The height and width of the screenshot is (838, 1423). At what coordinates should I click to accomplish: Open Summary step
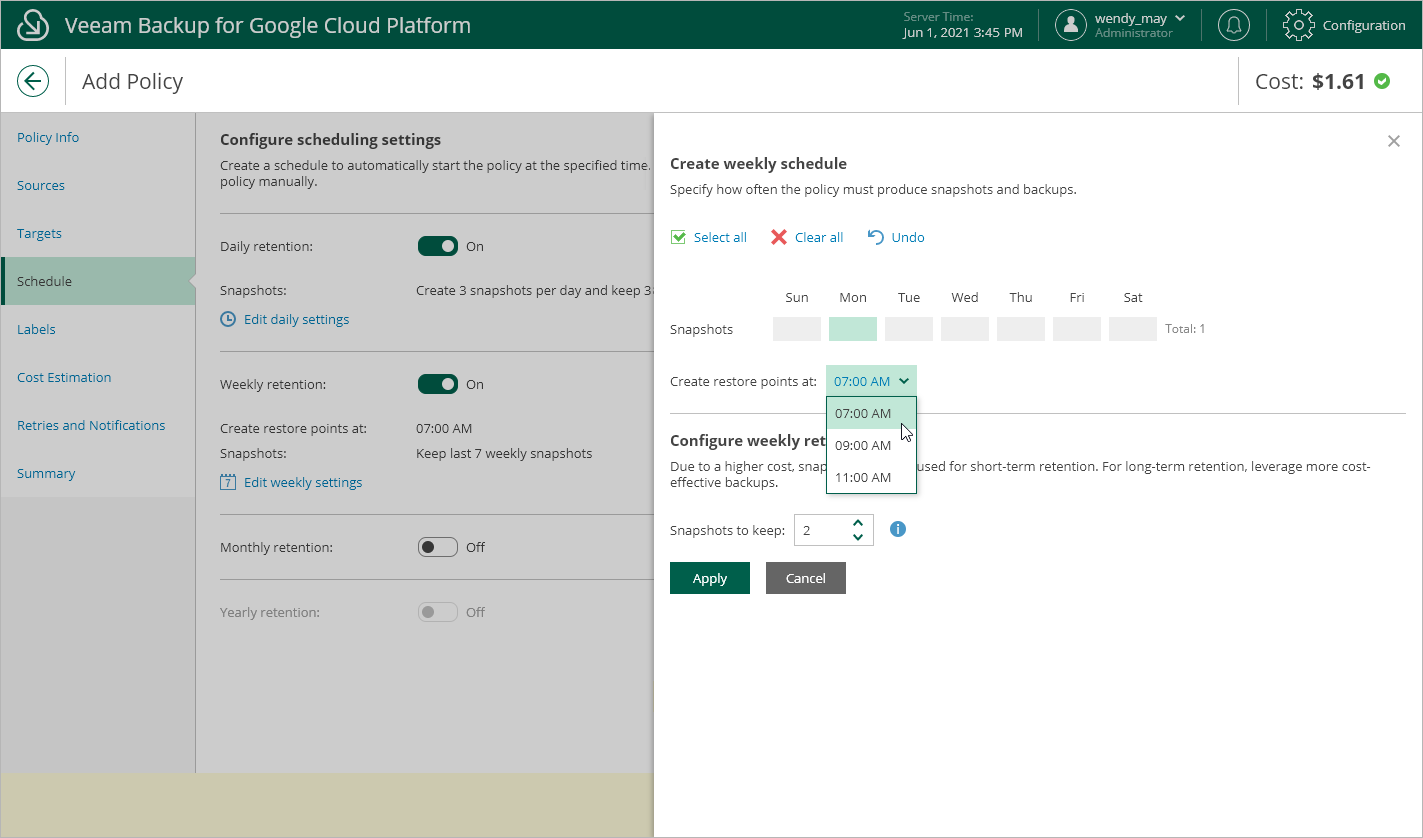click(98, 473)
